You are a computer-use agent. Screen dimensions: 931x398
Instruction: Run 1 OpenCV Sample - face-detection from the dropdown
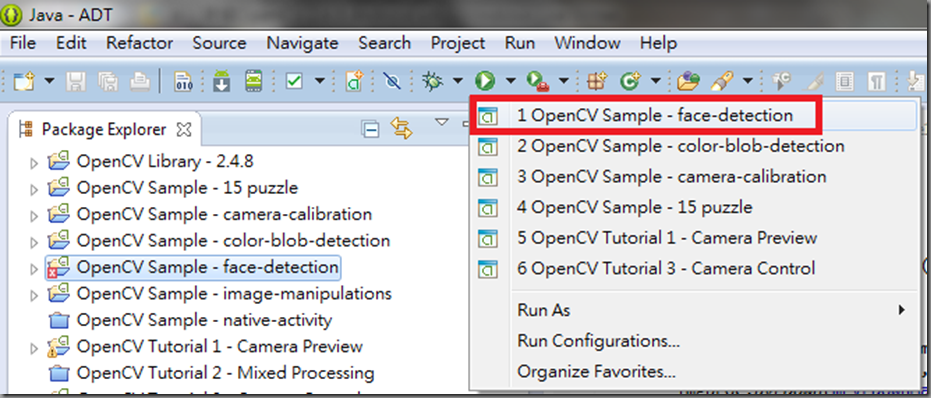(694, 115)
